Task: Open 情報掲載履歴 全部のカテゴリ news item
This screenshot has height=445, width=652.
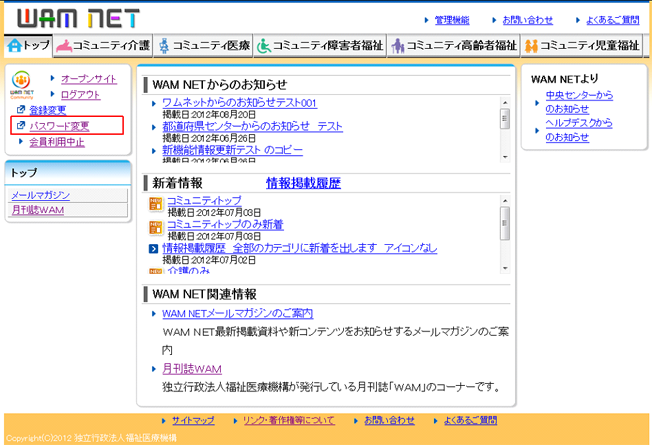Action: (x=300, y=248)
